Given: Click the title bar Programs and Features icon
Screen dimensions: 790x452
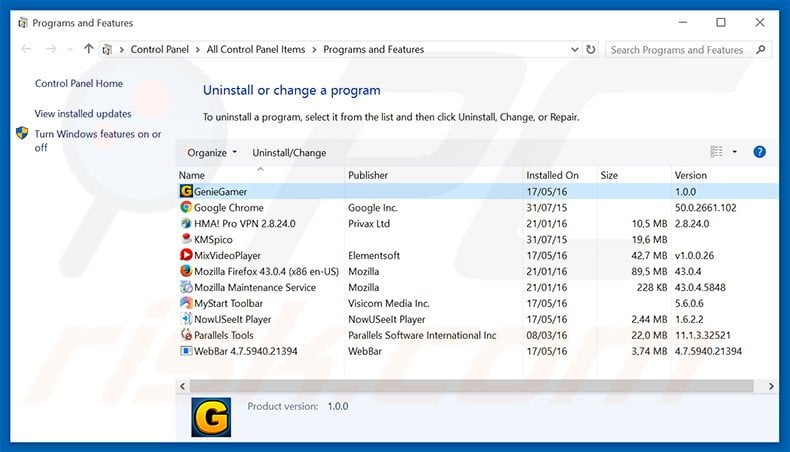Looking at the screenshot, I should pos(23,23).
